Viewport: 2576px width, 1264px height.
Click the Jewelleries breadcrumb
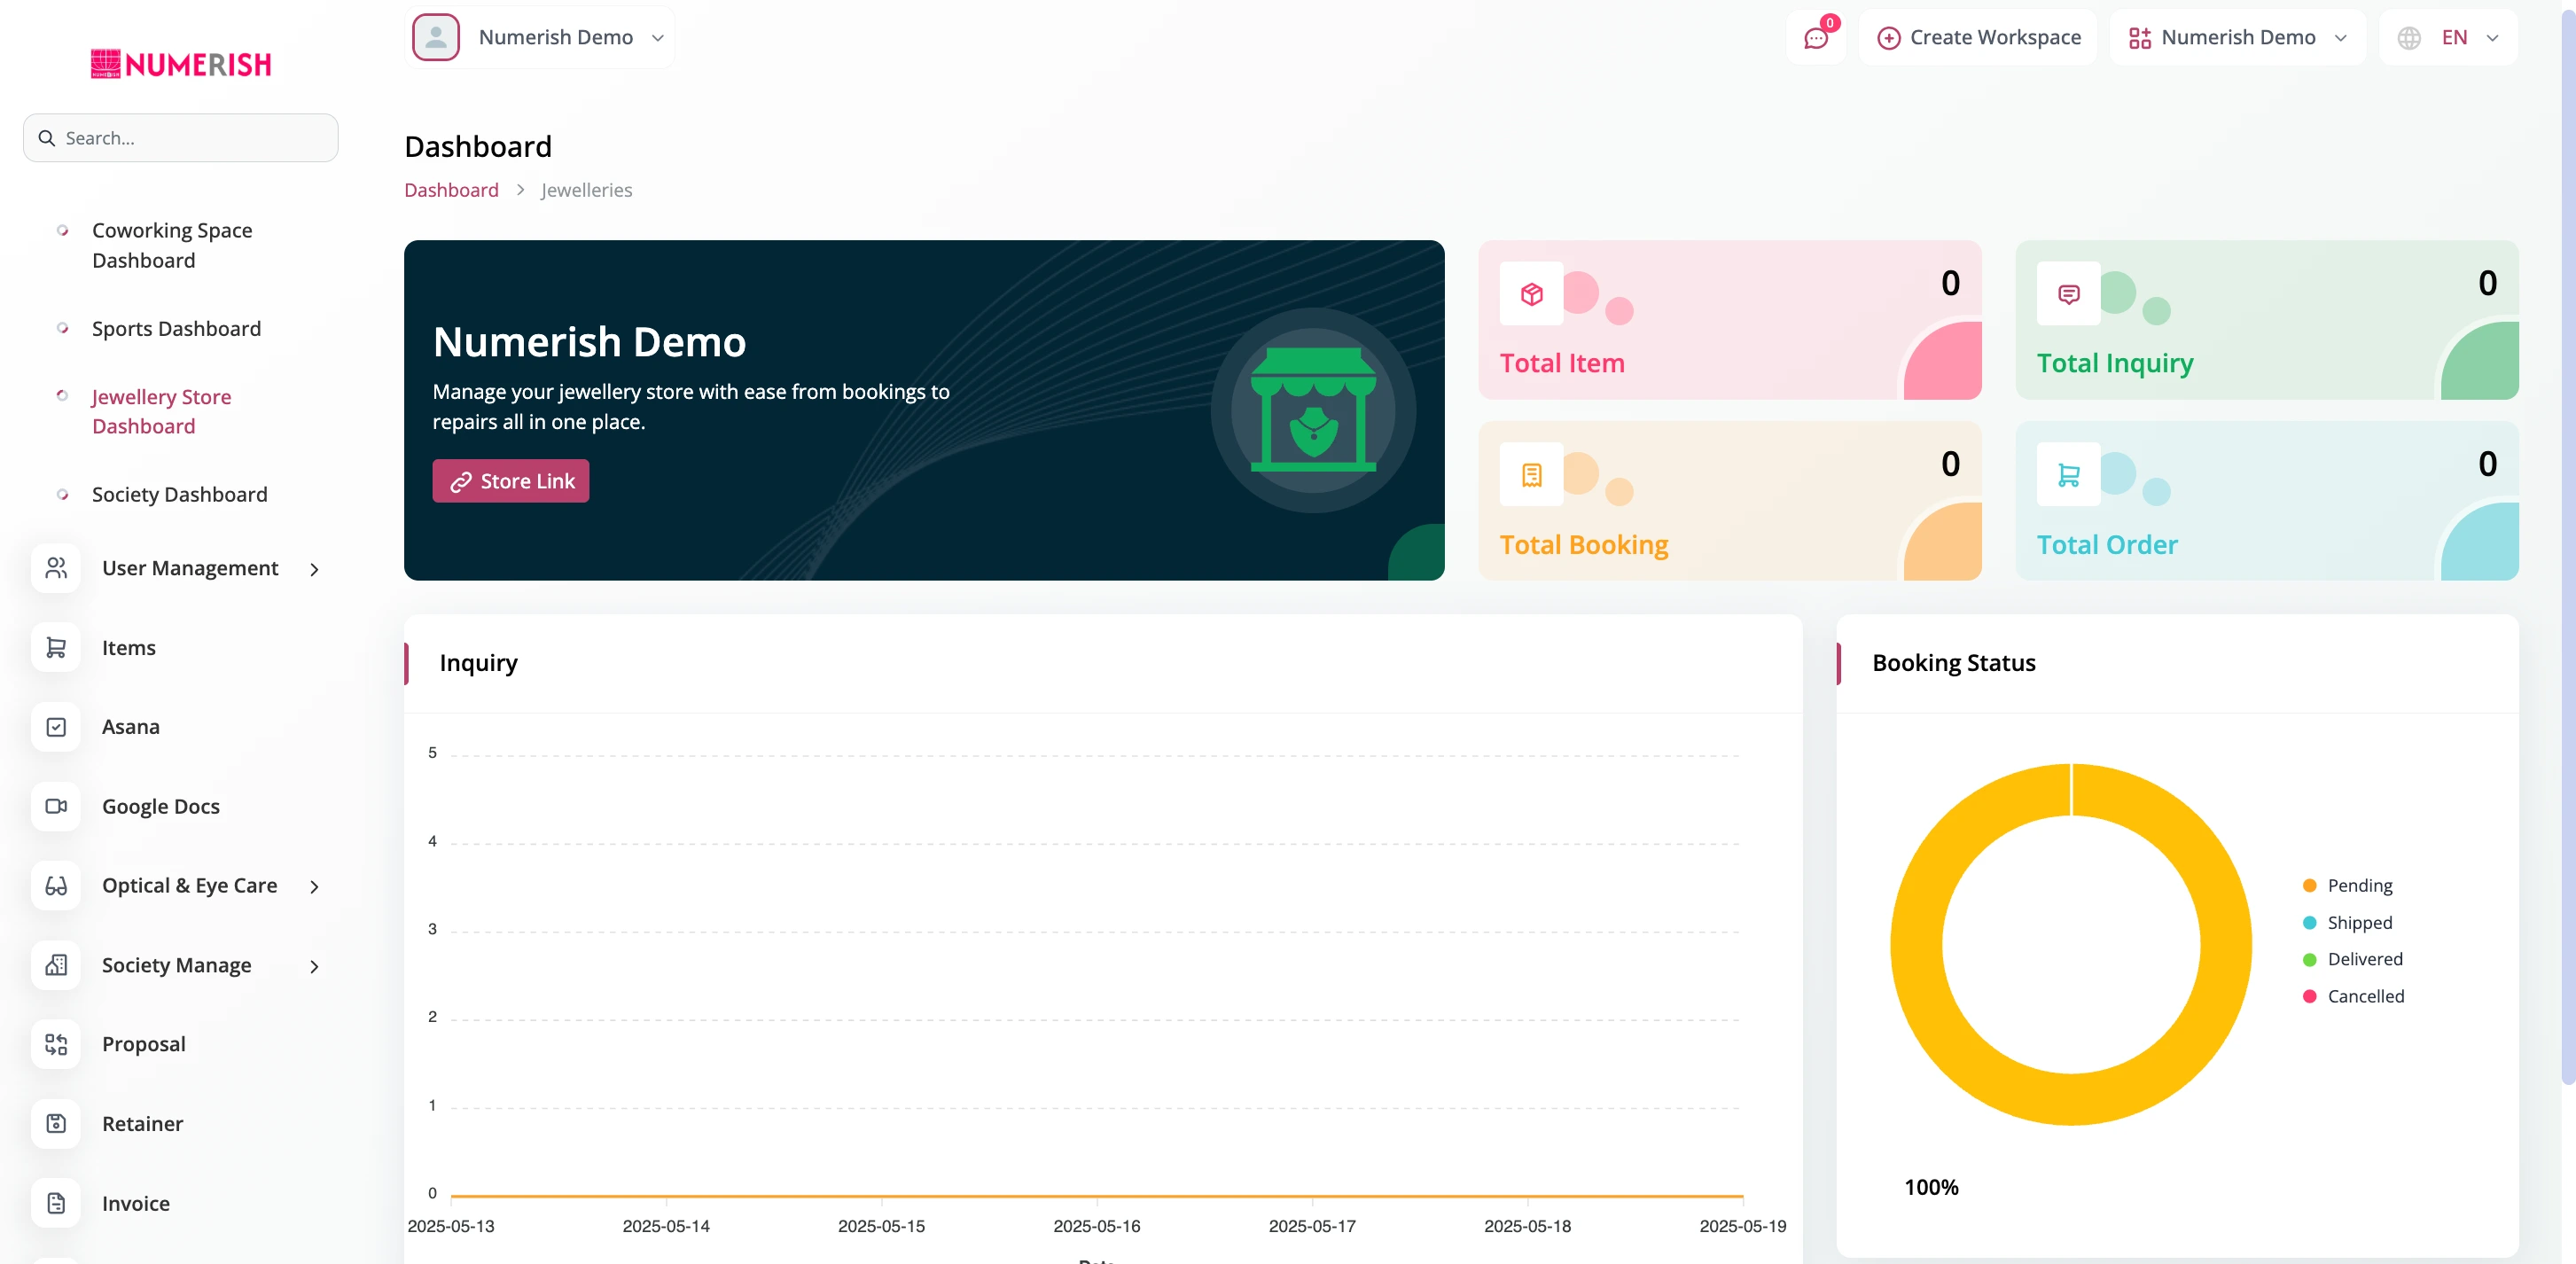click(586, 190)
